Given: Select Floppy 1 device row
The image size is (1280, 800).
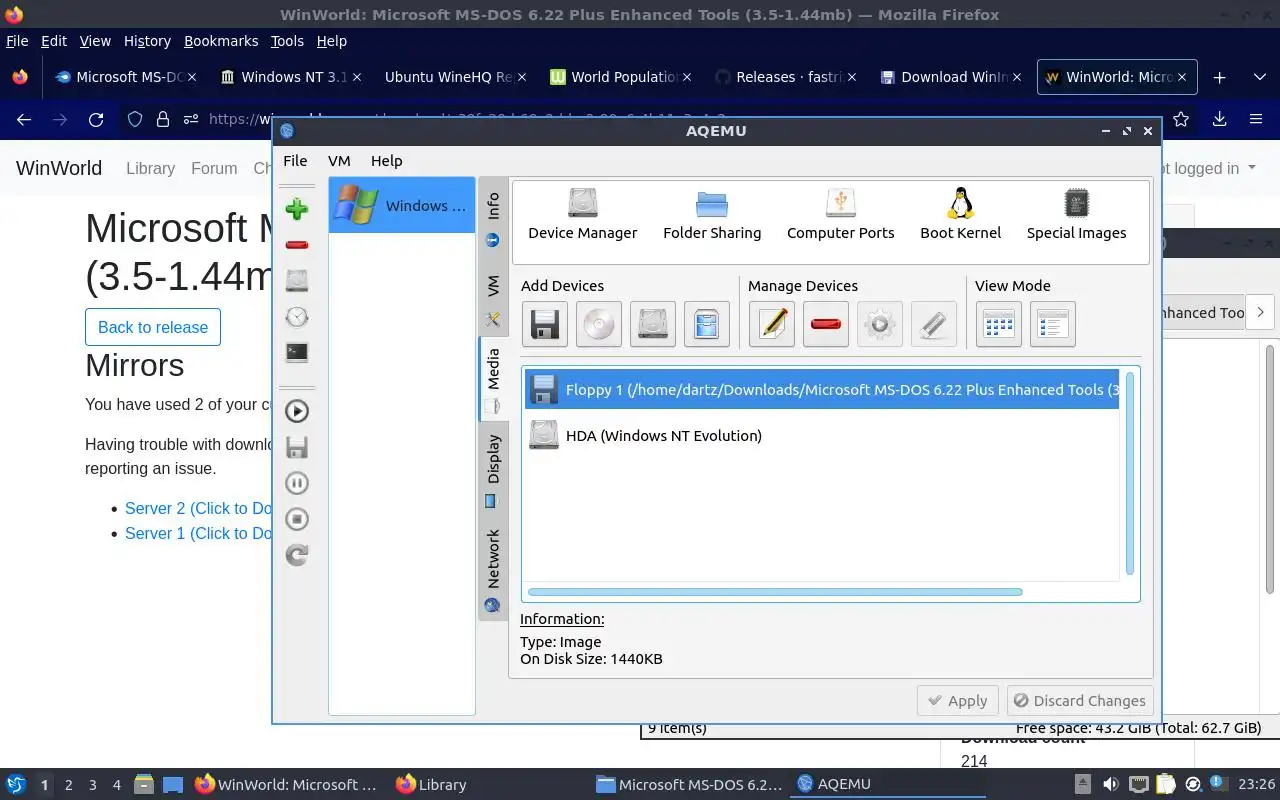Looking at the screenshot, I should click(x=822, y=389).
